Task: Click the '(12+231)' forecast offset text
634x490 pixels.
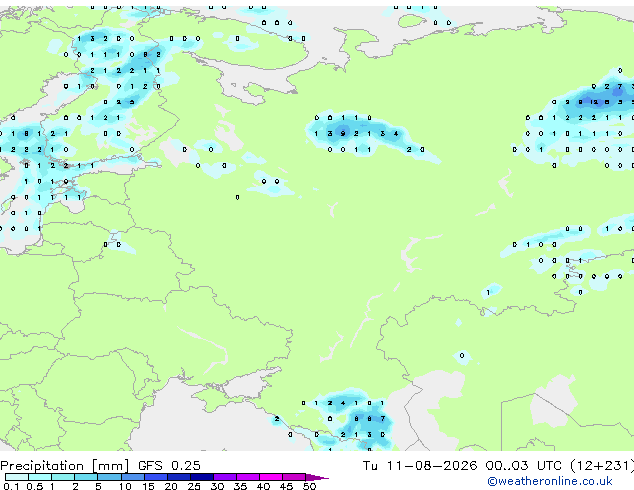Action: click(602, 466)
